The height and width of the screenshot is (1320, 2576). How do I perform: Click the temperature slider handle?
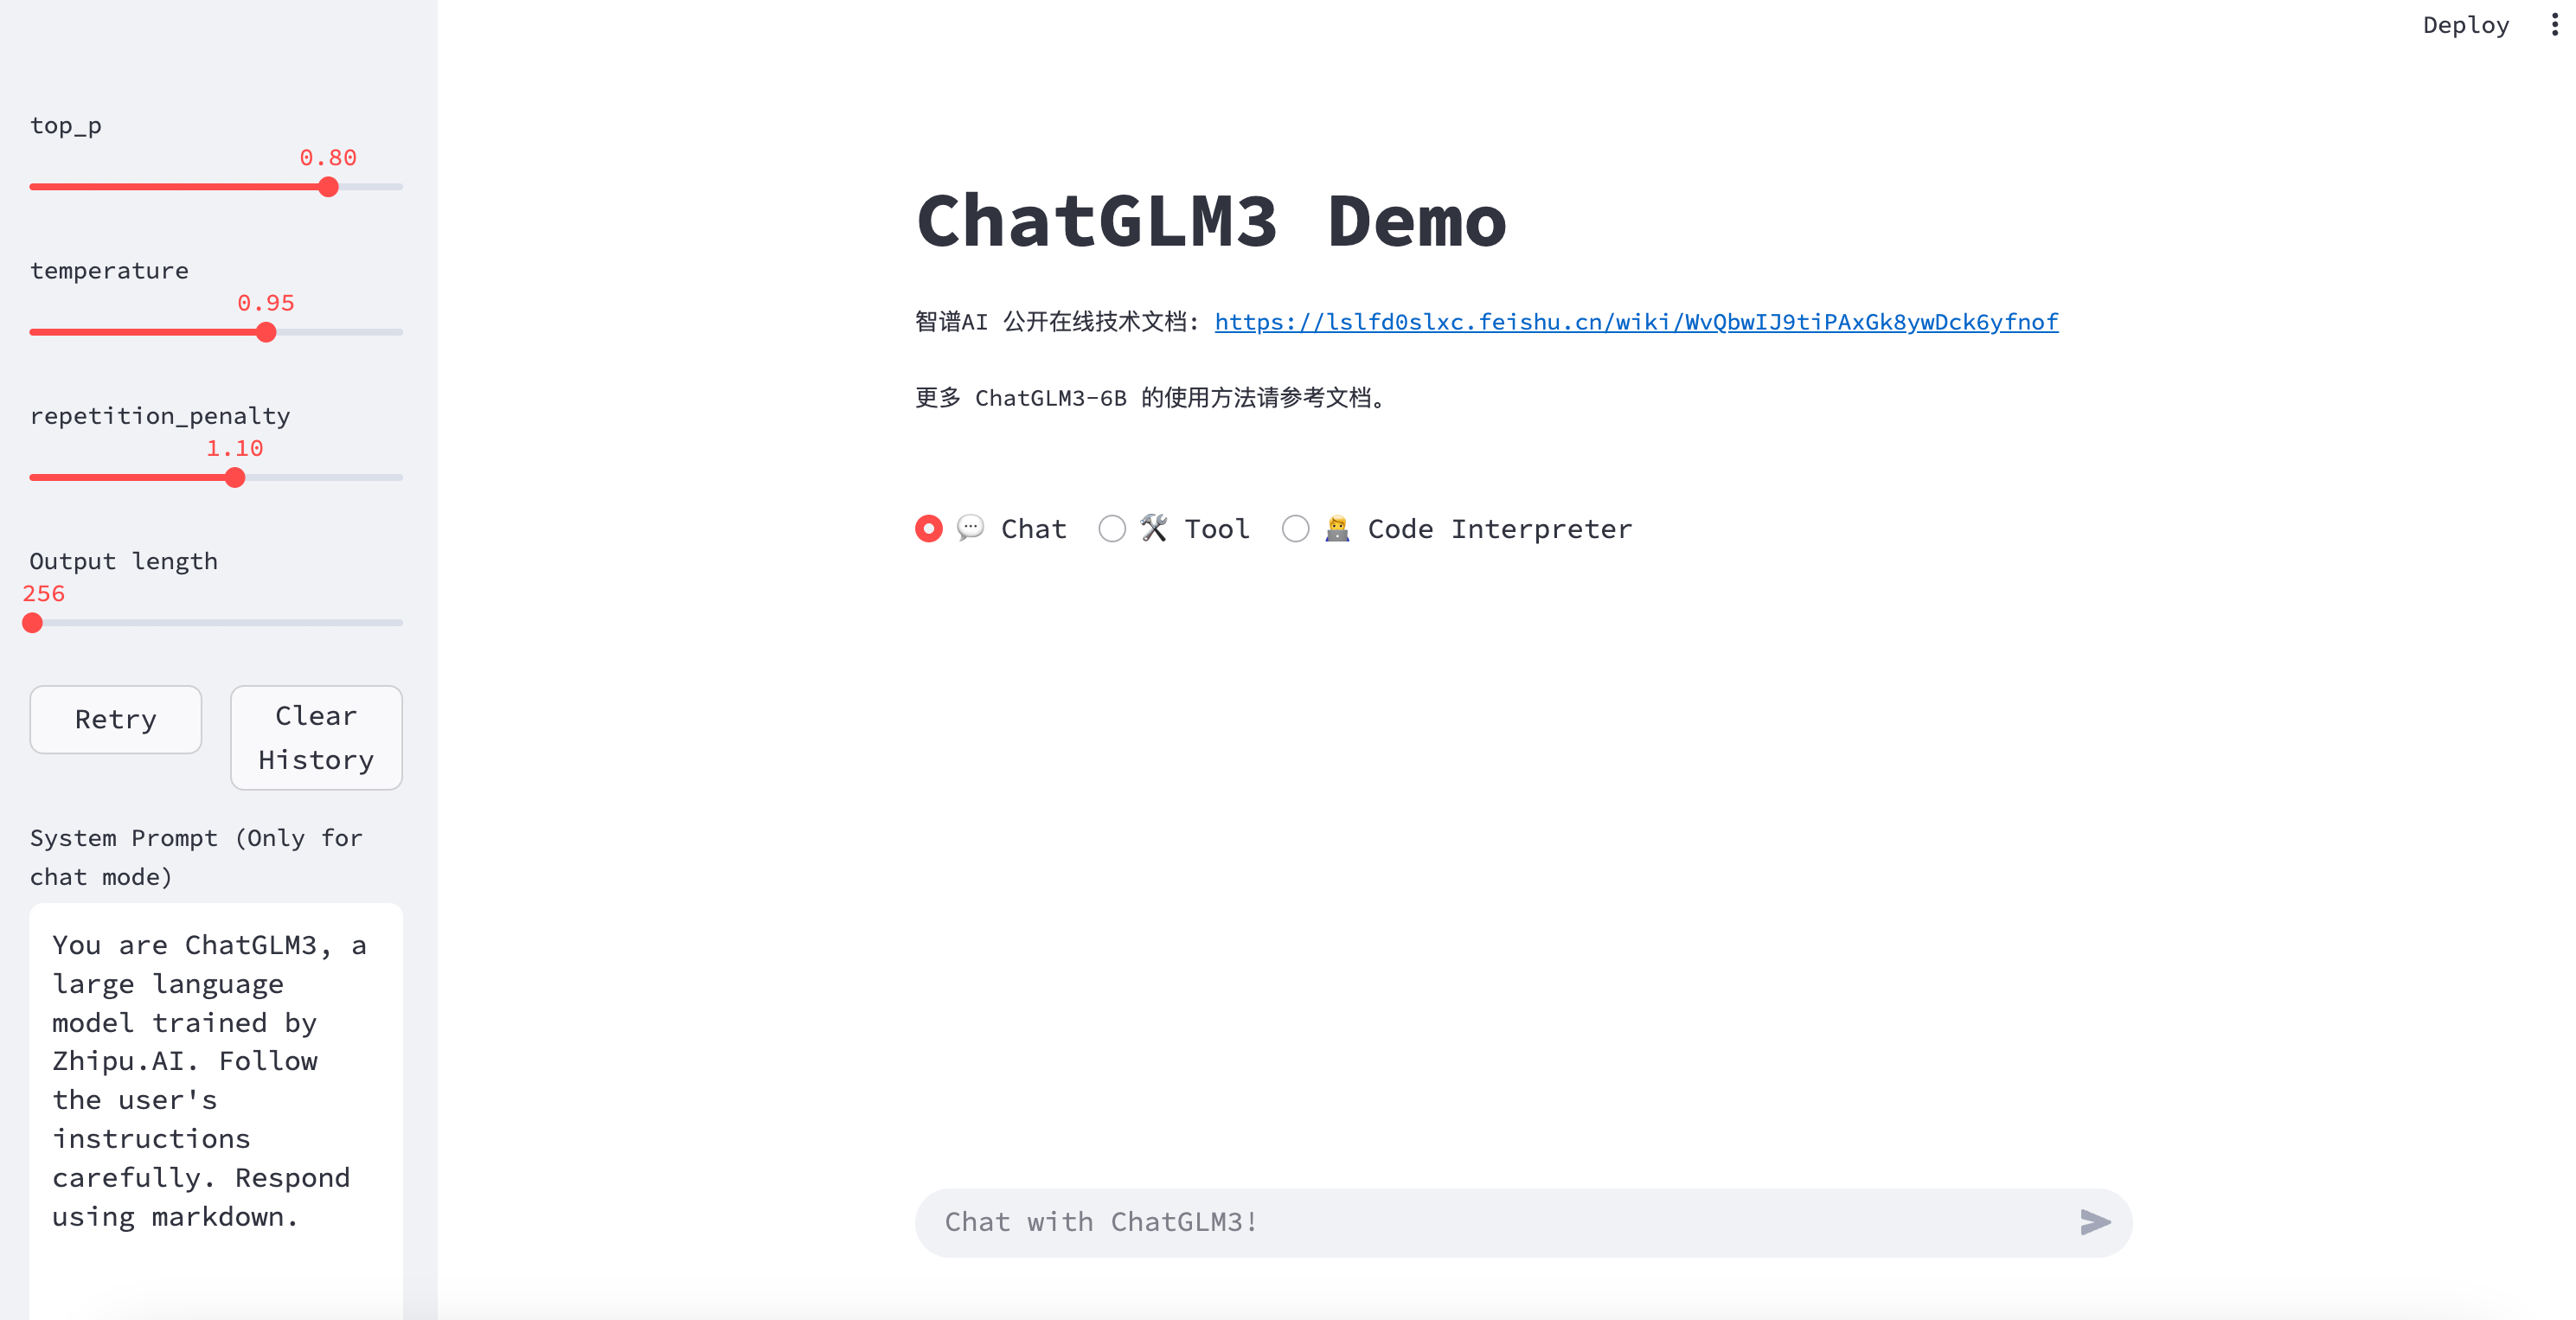tap(266, 332)
